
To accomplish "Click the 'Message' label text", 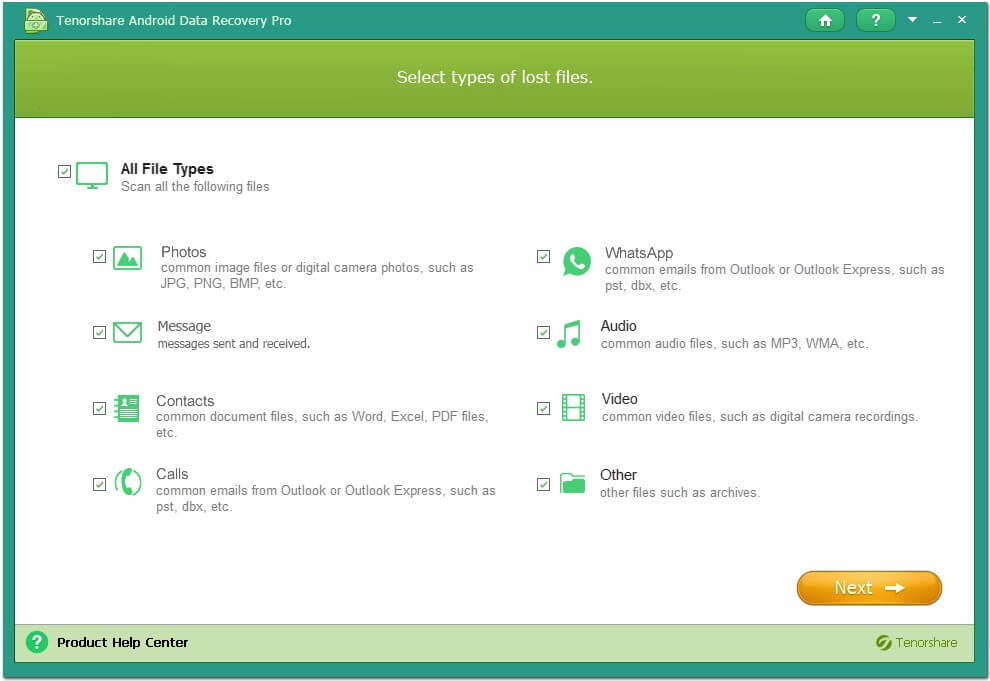I will pyautogui.click(x=184, y=326).
